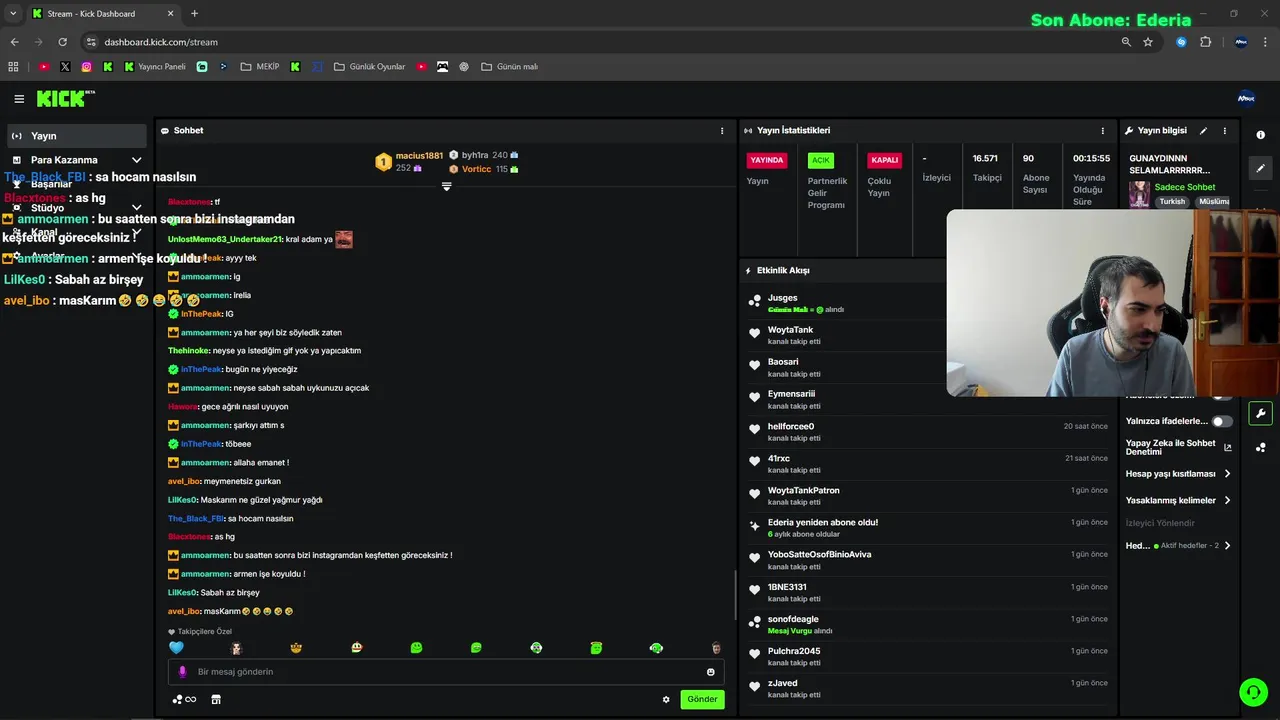Open the Günün malı bookmark folder
The image size is (1280, 720).
tap(510, 67)
